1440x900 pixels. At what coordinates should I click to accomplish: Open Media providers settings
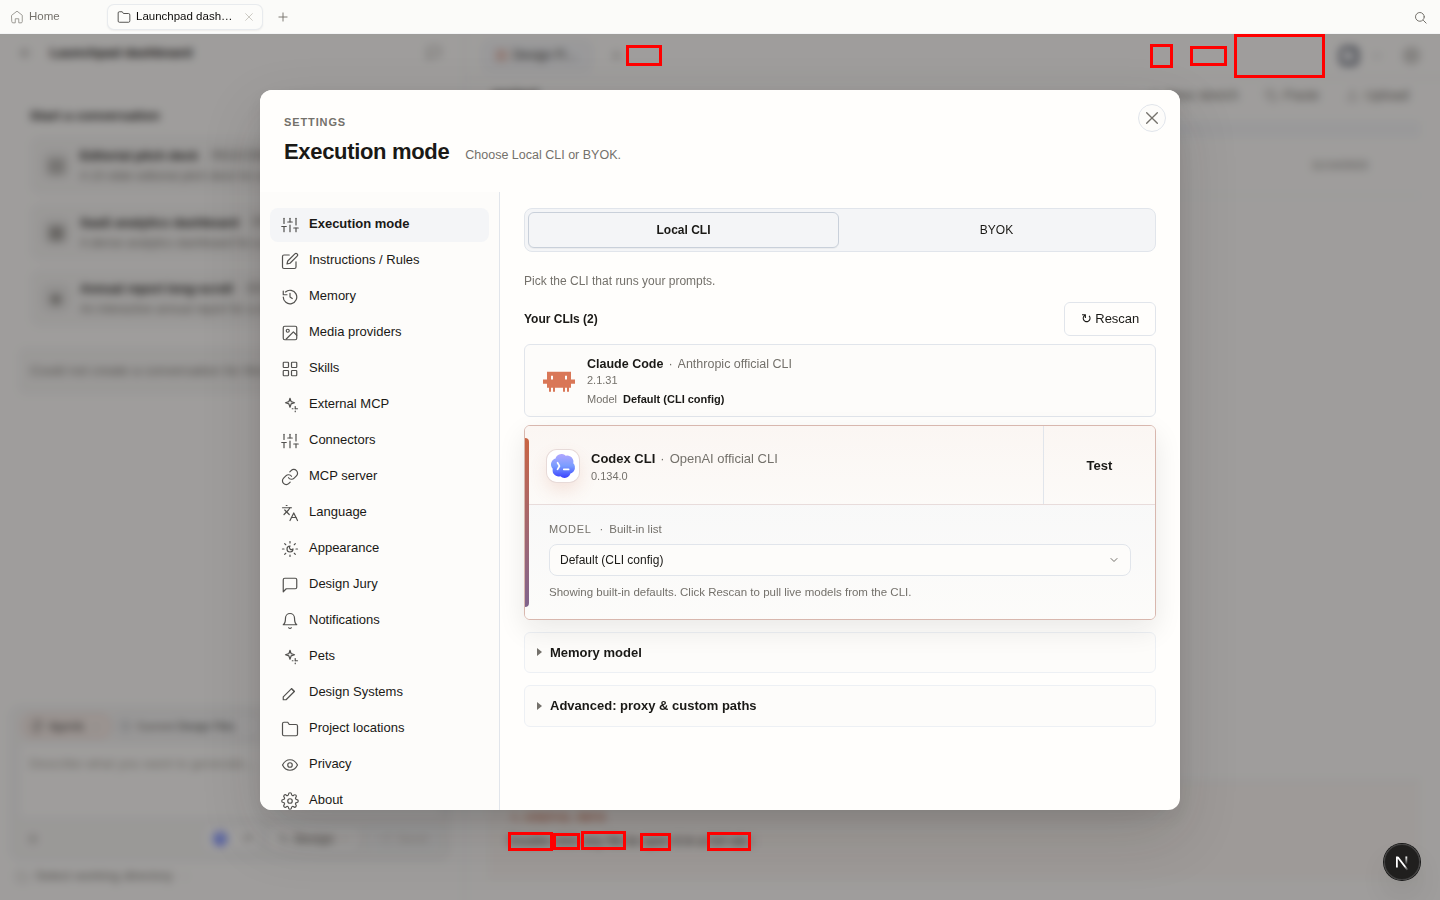tap(379, 333)
